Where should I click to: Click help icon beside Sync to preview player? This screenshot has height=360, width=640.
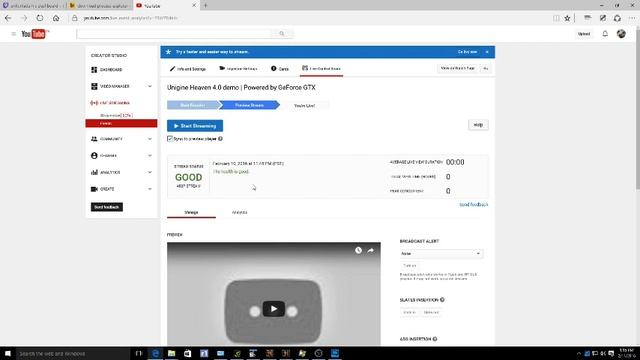pyautogui.click(x=220, y=139)
